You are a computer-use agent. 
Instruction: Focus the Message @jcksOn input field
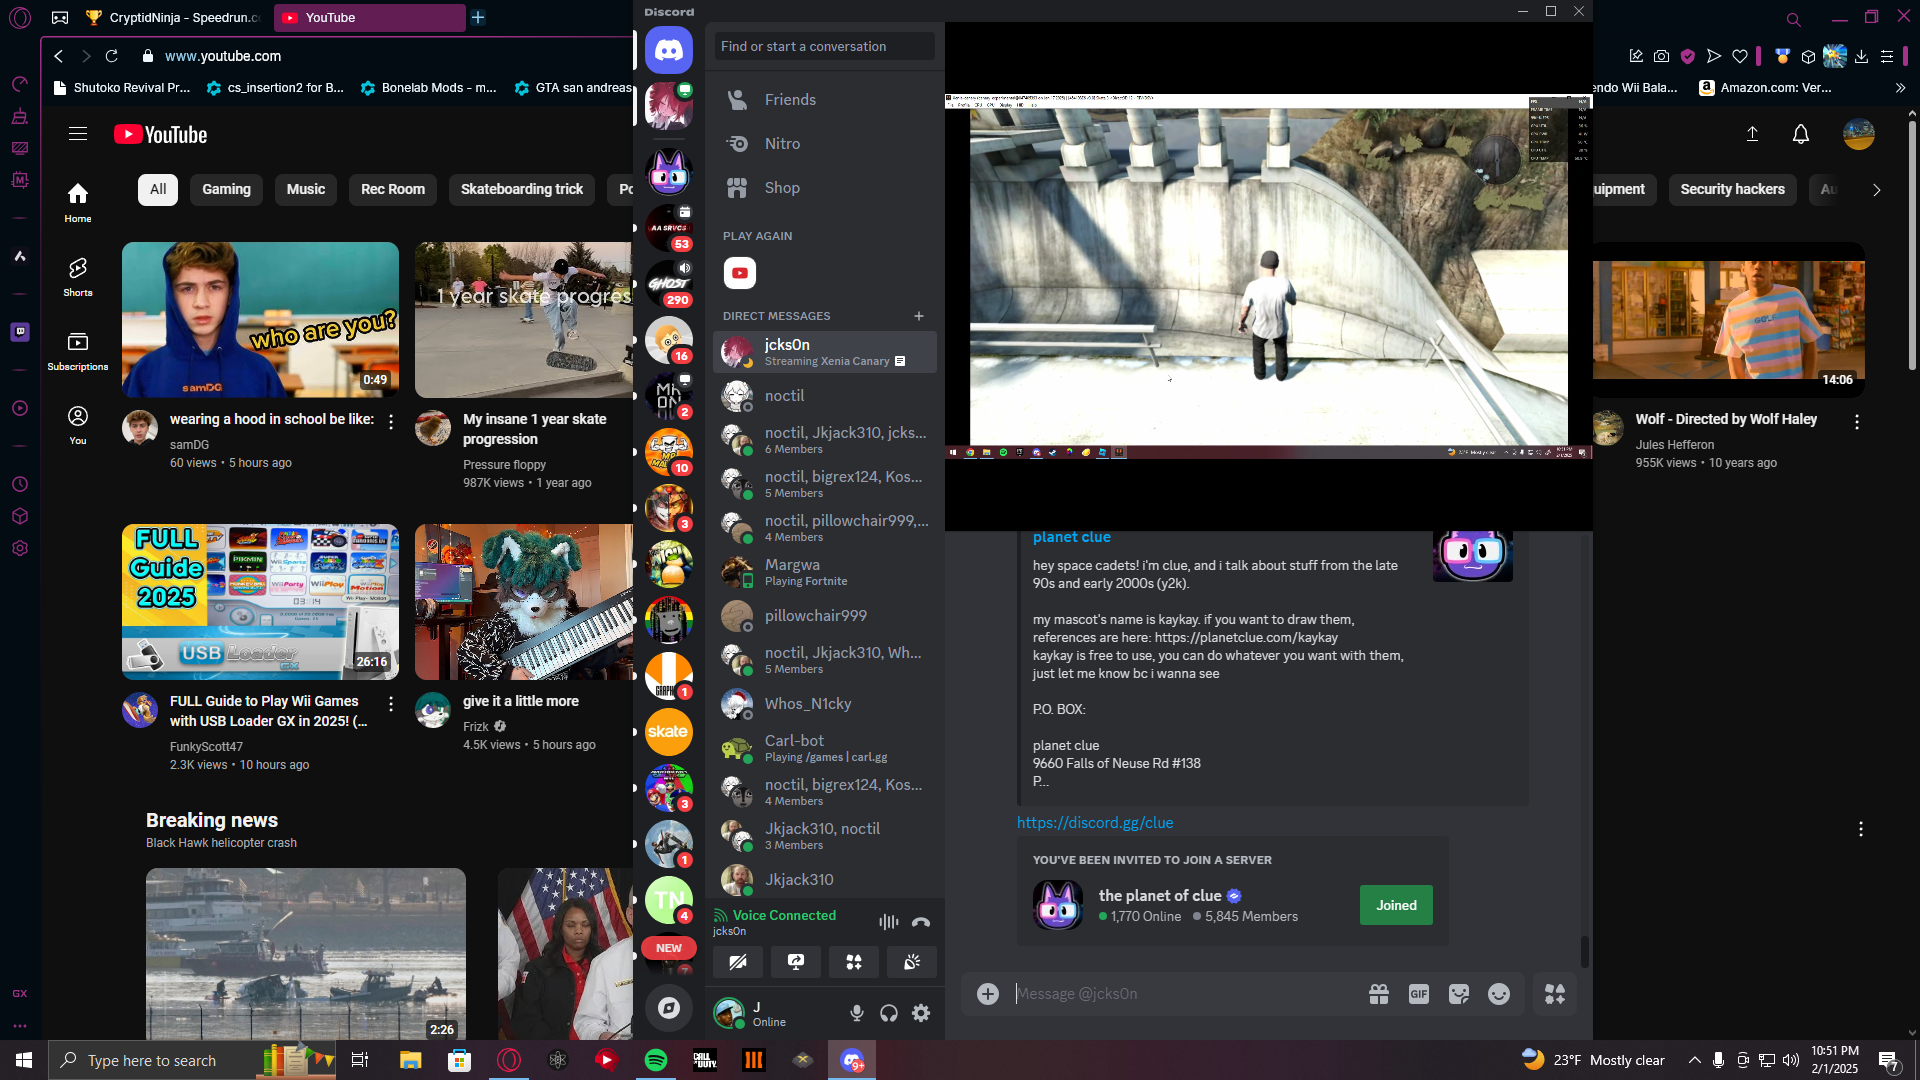[1180, 994]
